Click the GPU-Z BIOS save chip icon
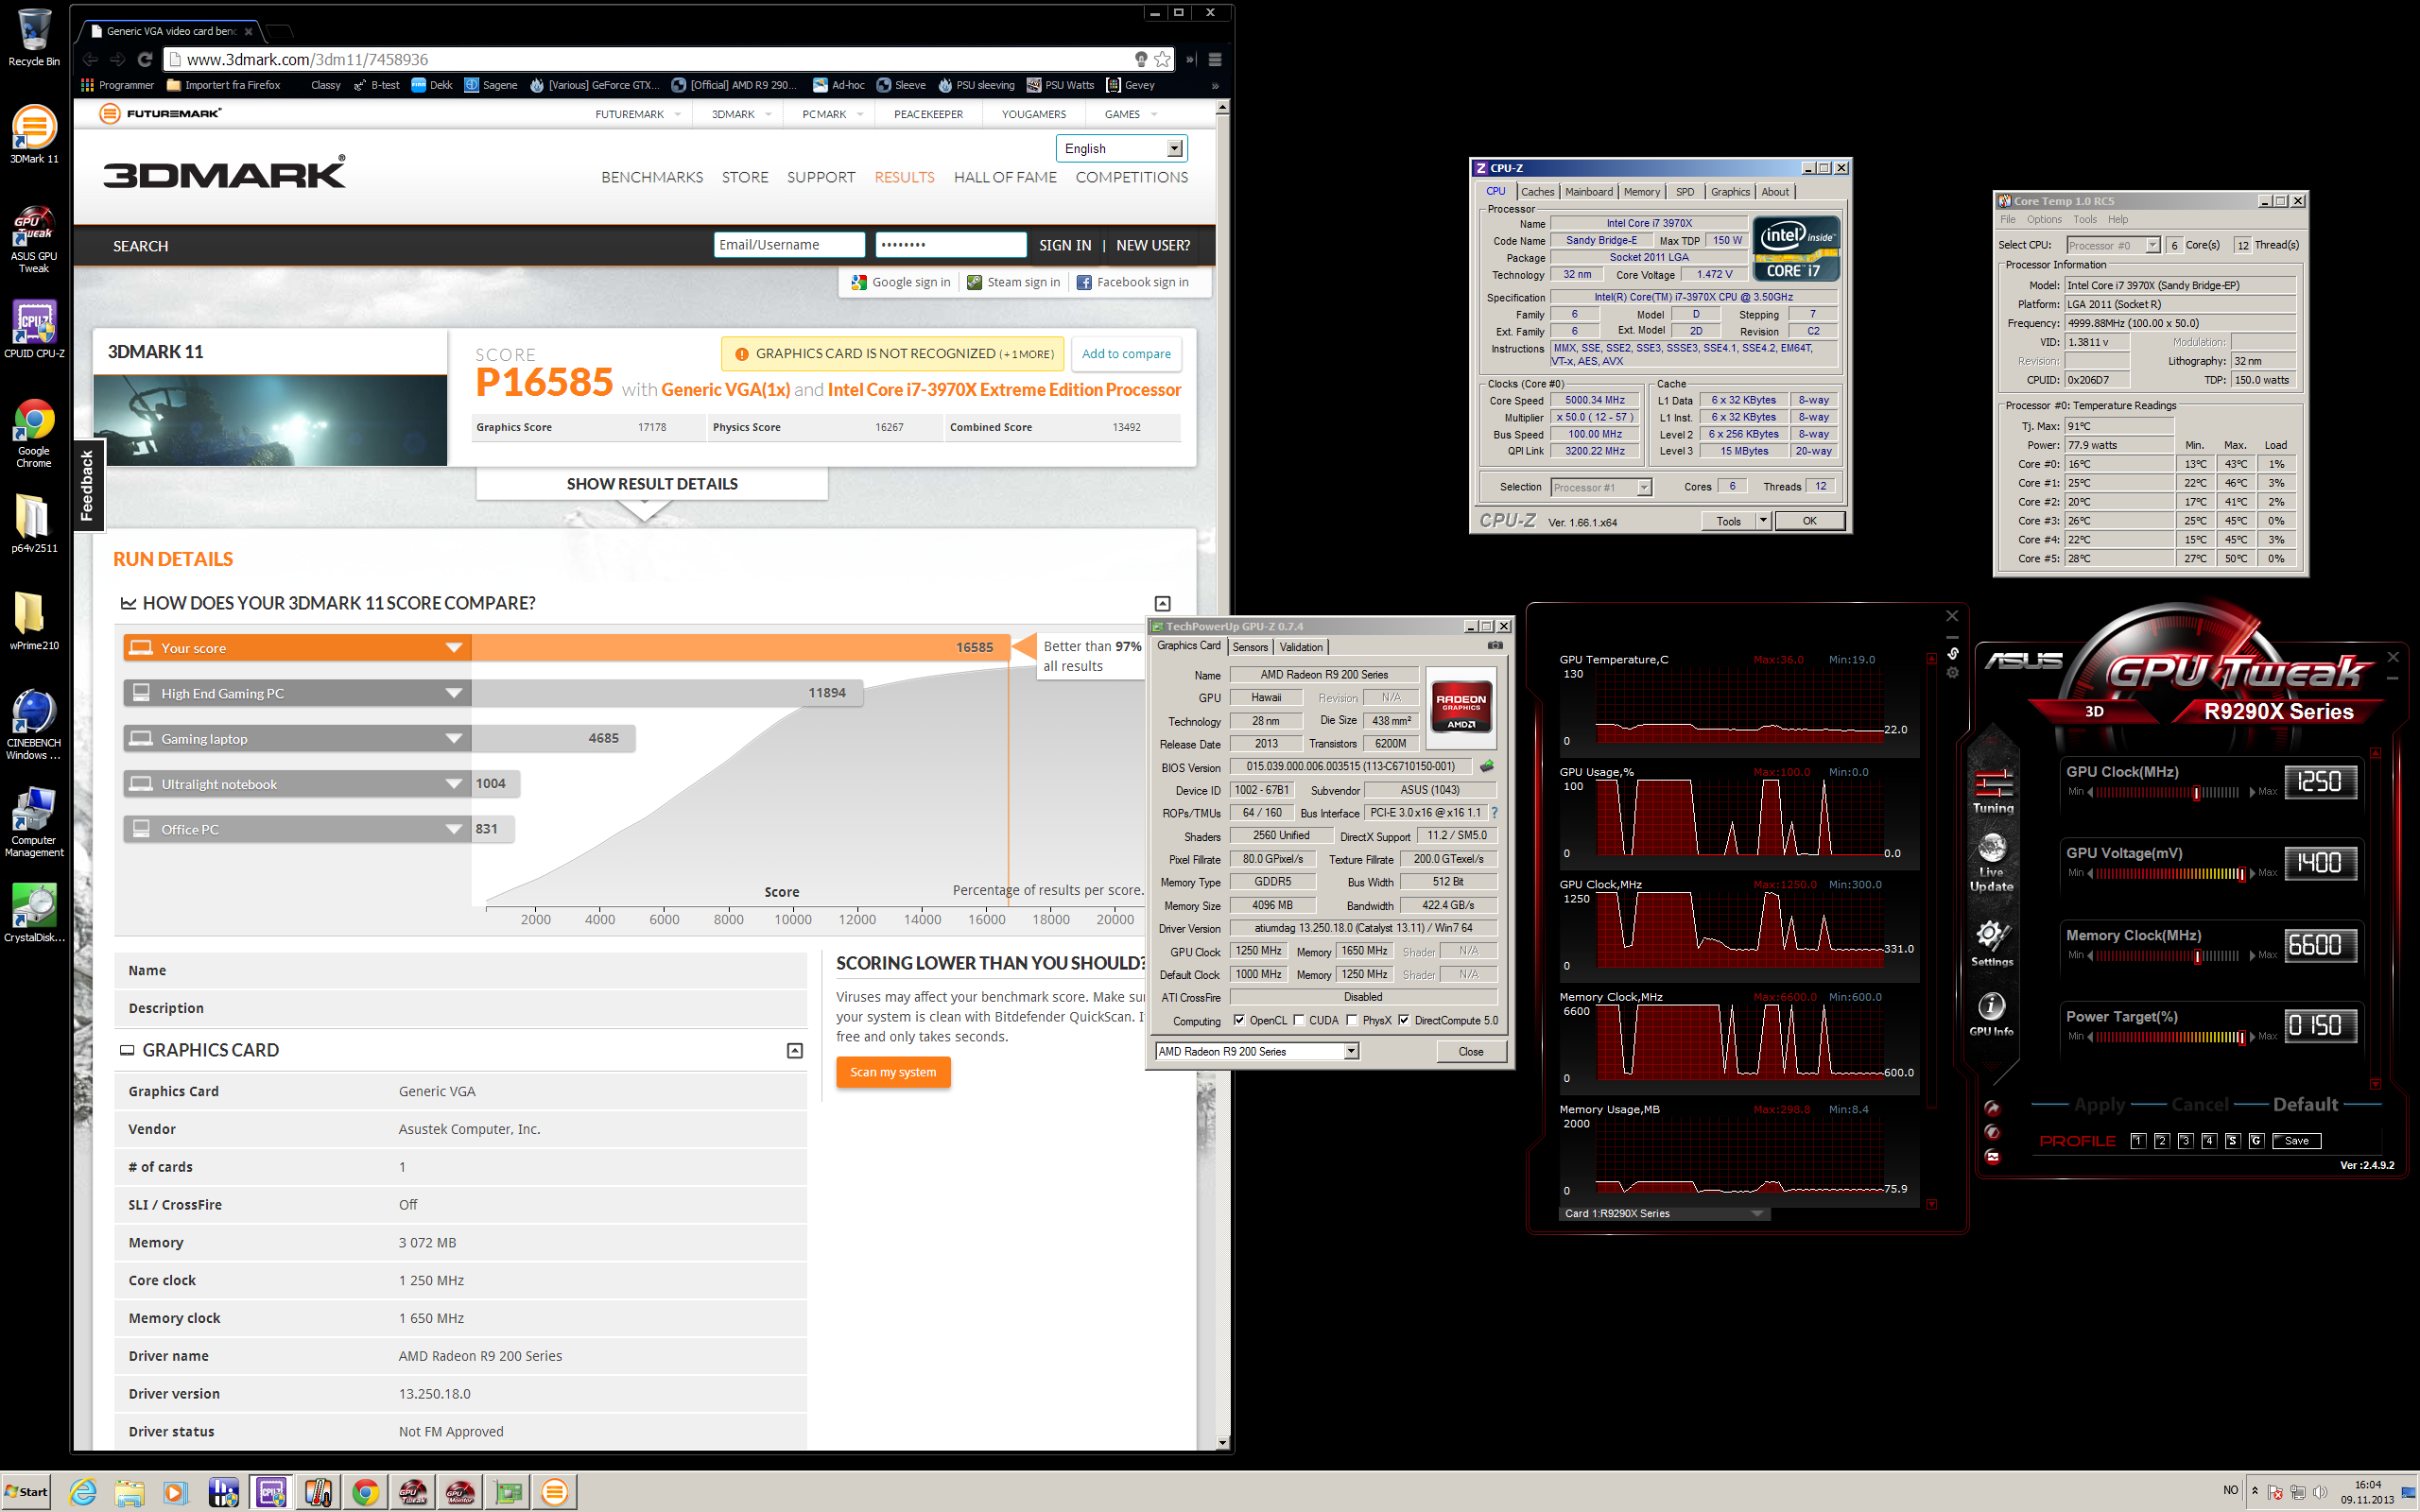 click(1487, 767)
